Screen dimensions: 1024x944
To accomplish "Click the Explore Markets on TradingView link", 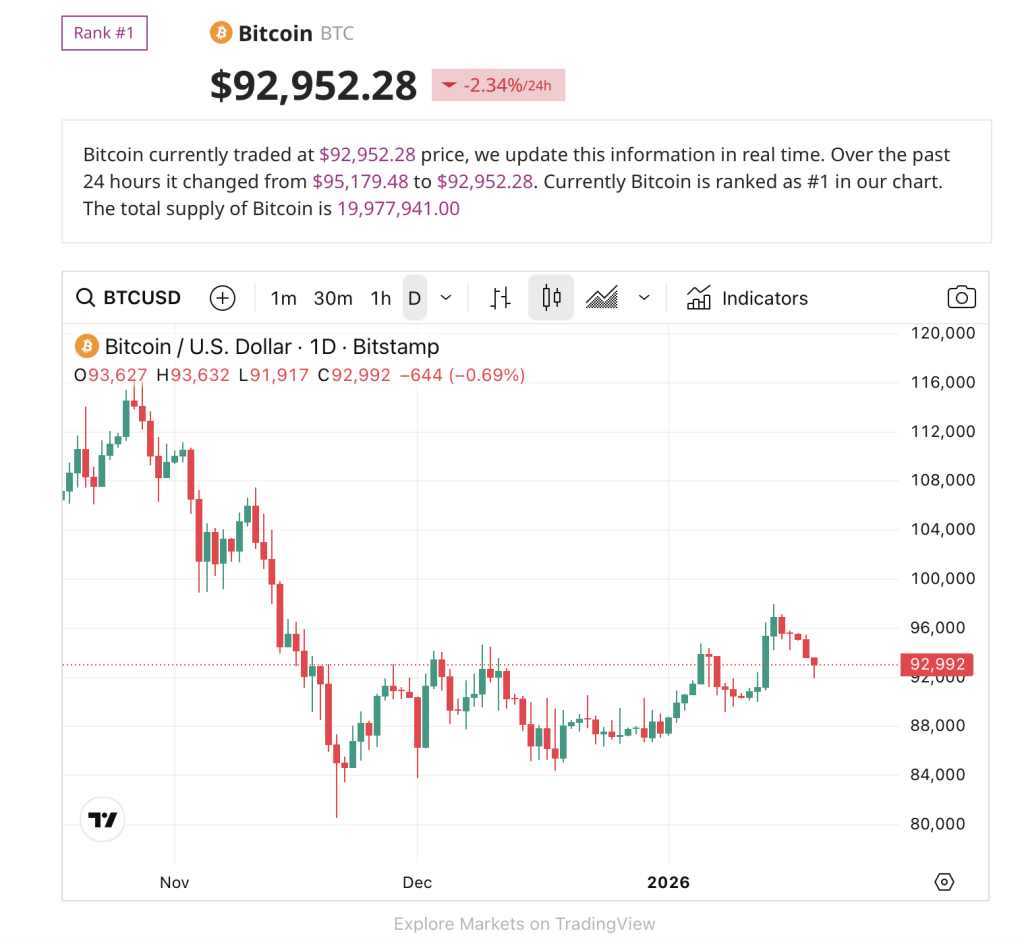I will (525, 924).
